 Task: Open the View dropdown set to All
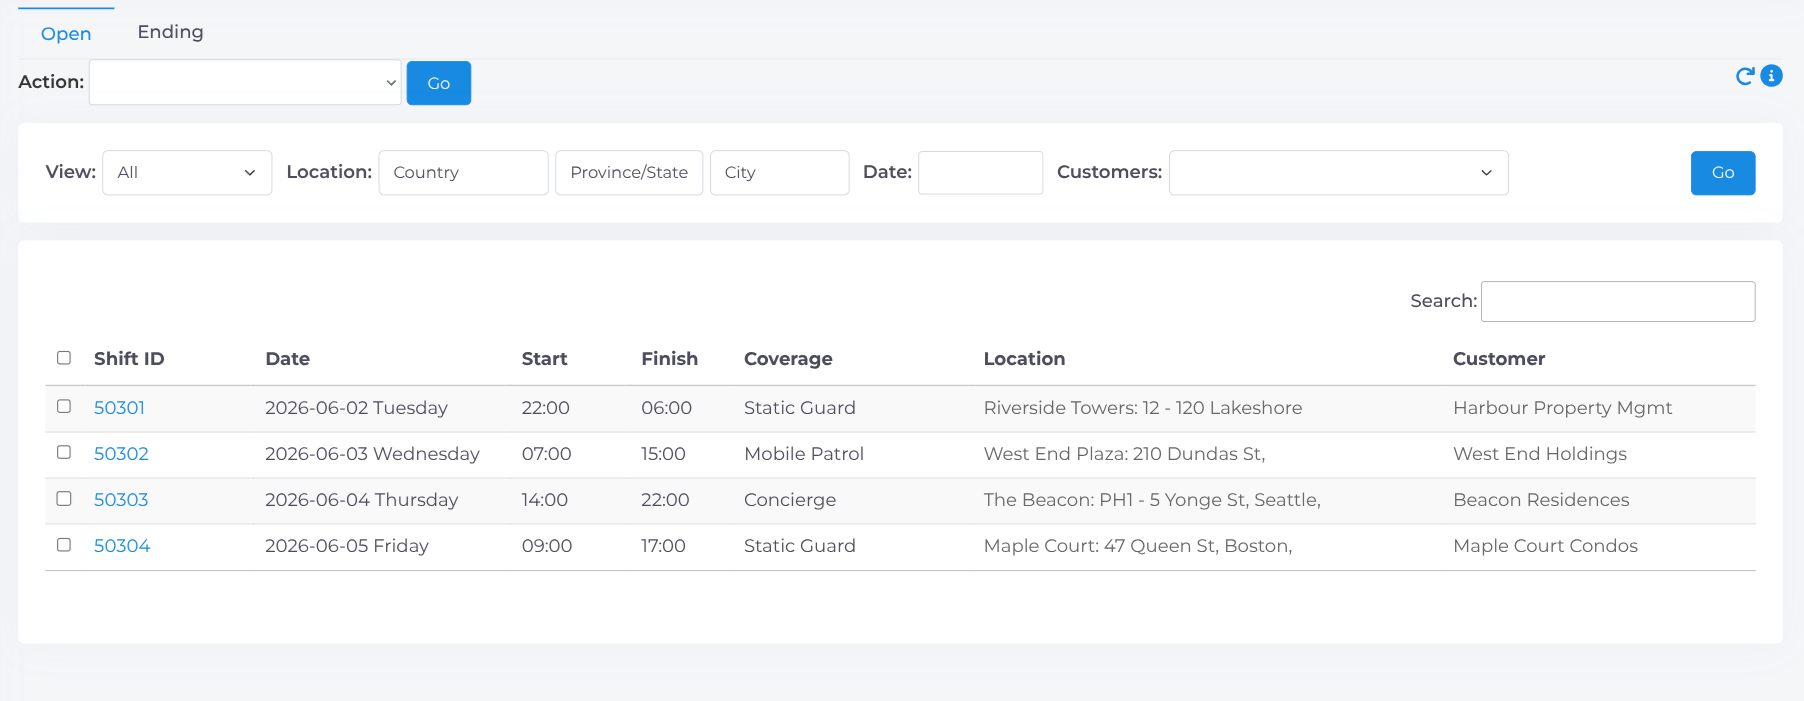[187, 172]
